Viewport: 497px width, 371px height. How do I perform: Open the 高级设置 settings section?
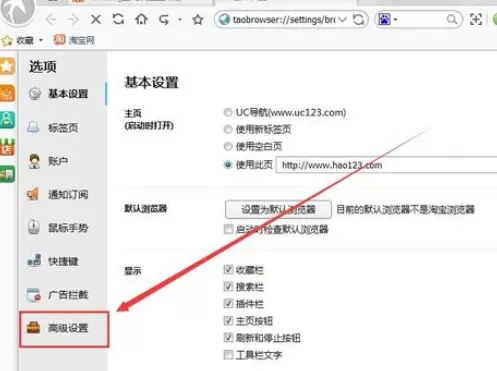click(64, 329)
